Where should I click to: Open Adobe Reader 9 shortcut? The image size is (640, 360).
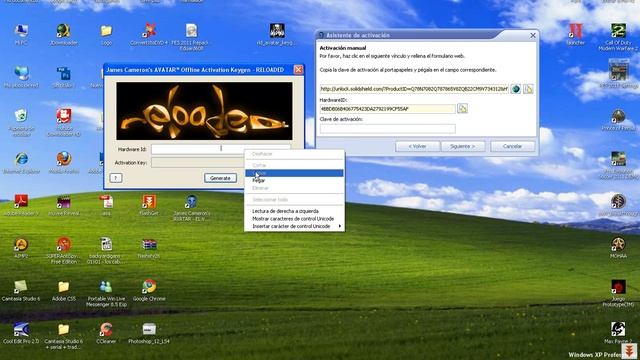pos(21,205)
